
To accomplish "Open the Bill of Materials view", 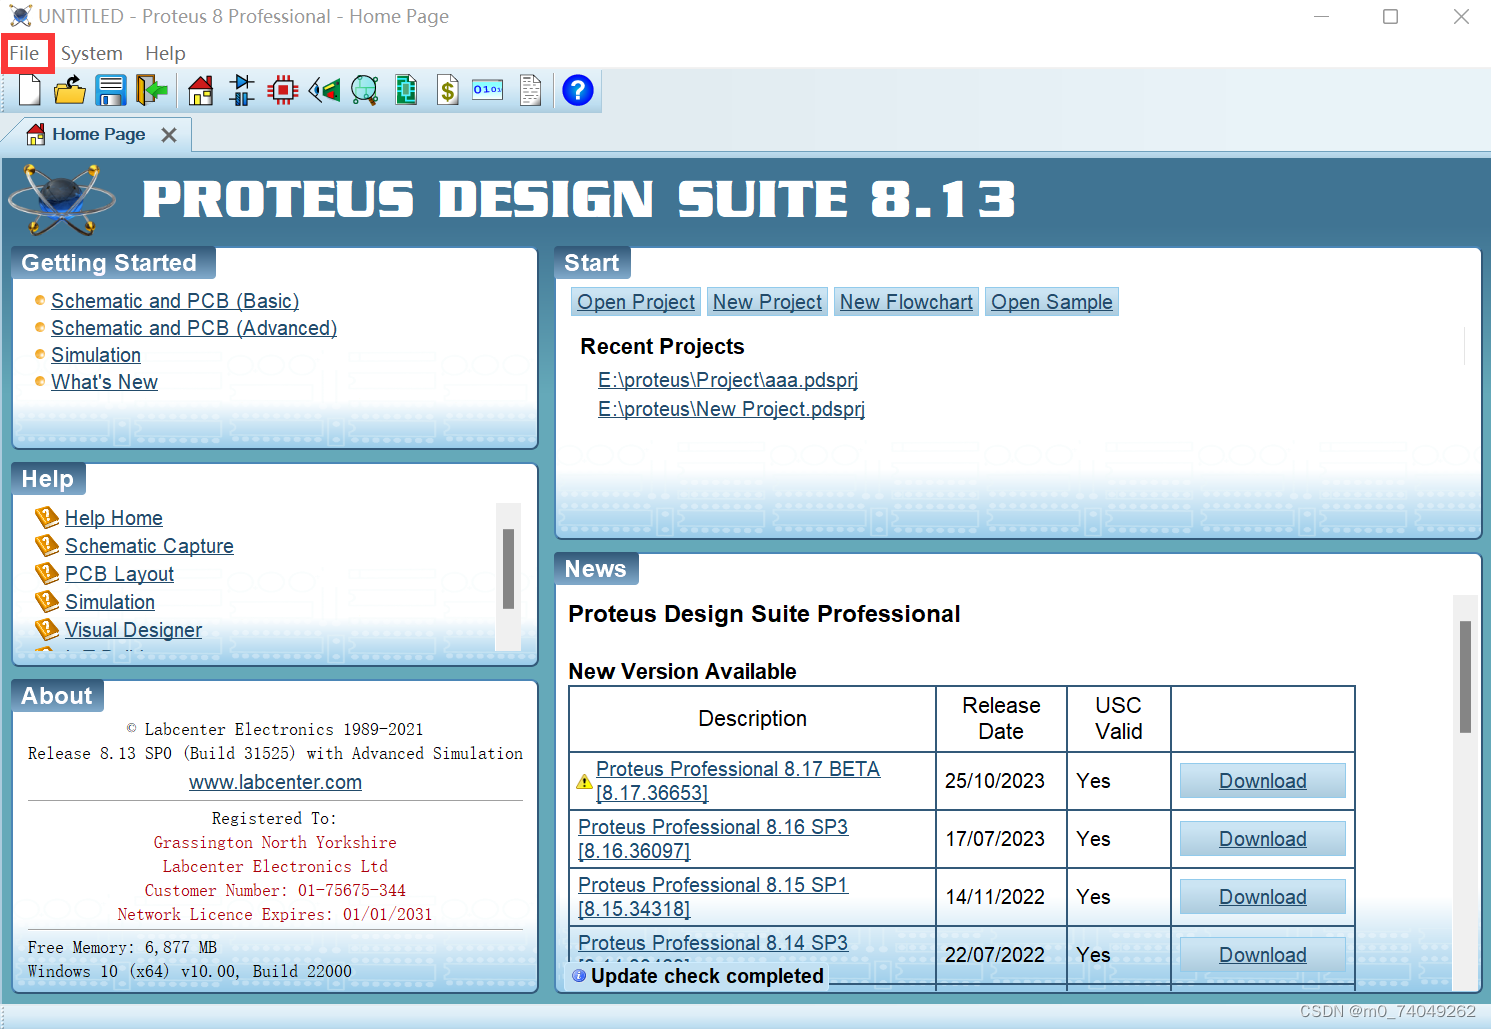I will point(447,90).
